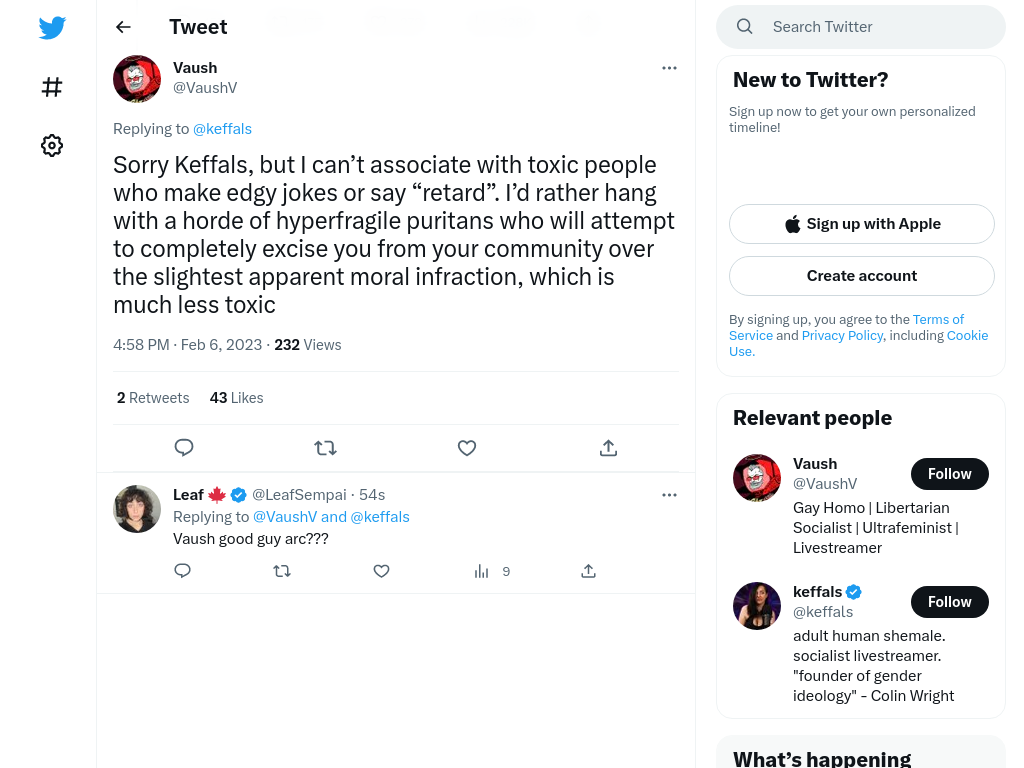Click the Twitter bird home logo
The height and width of the screenshot is (768, 1024).
click(x=52, y=27)
